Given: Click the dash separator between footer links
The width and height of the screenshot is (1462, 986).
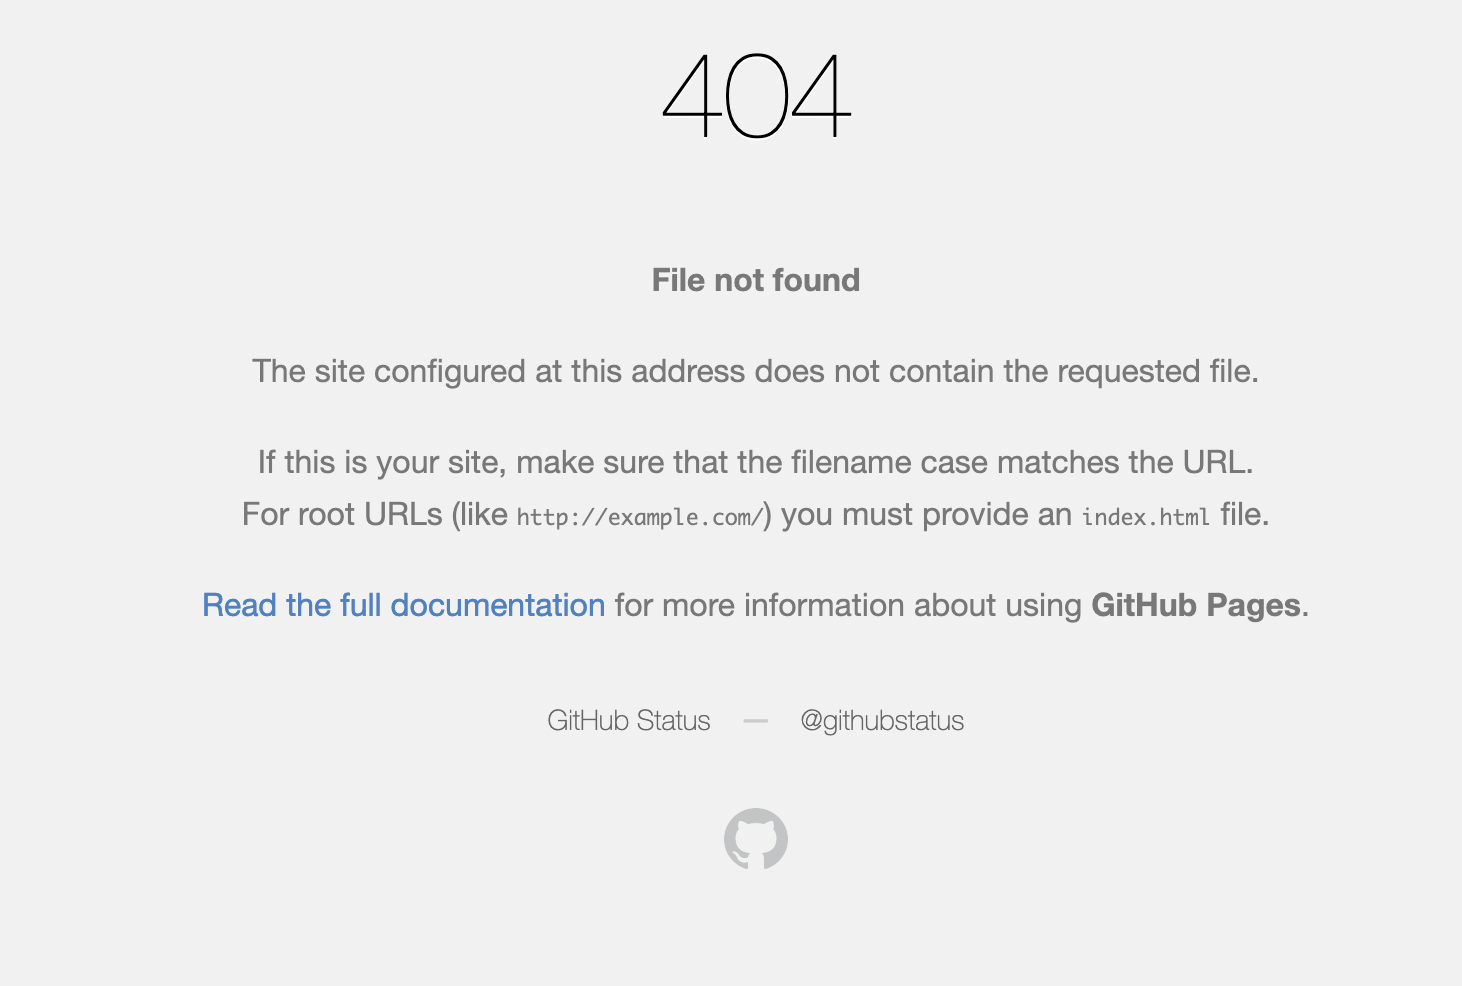Looking at the screenshot, I should tap(756, 721).
